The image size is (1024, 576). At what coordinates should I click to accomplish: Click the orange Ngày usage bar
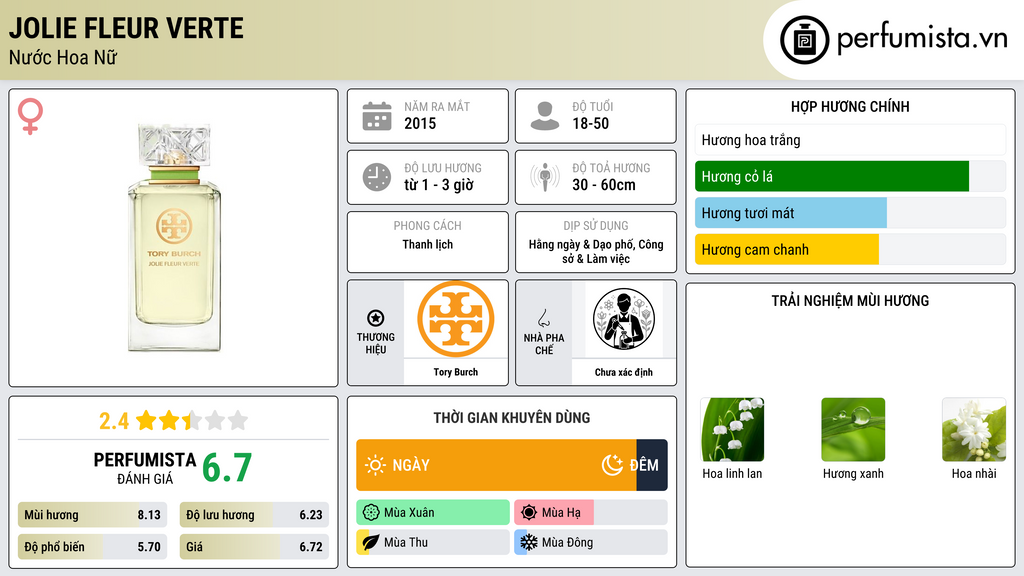pyautogui.click(x=496, y=465)
